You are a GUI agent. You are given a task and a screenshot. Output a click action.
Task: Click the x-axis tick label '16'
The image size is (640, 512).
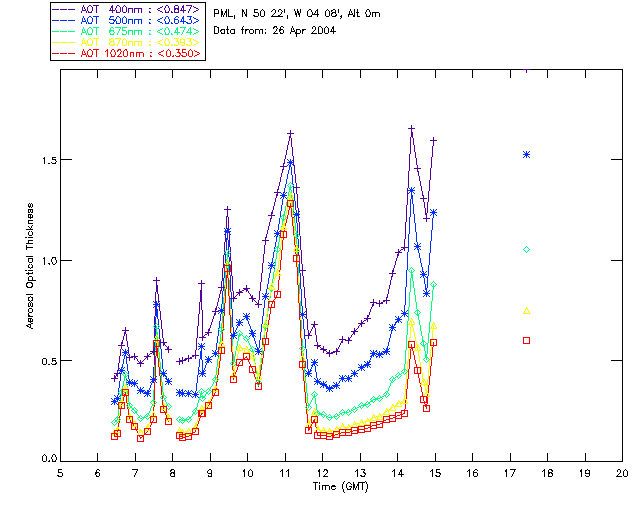click(473, 473)
